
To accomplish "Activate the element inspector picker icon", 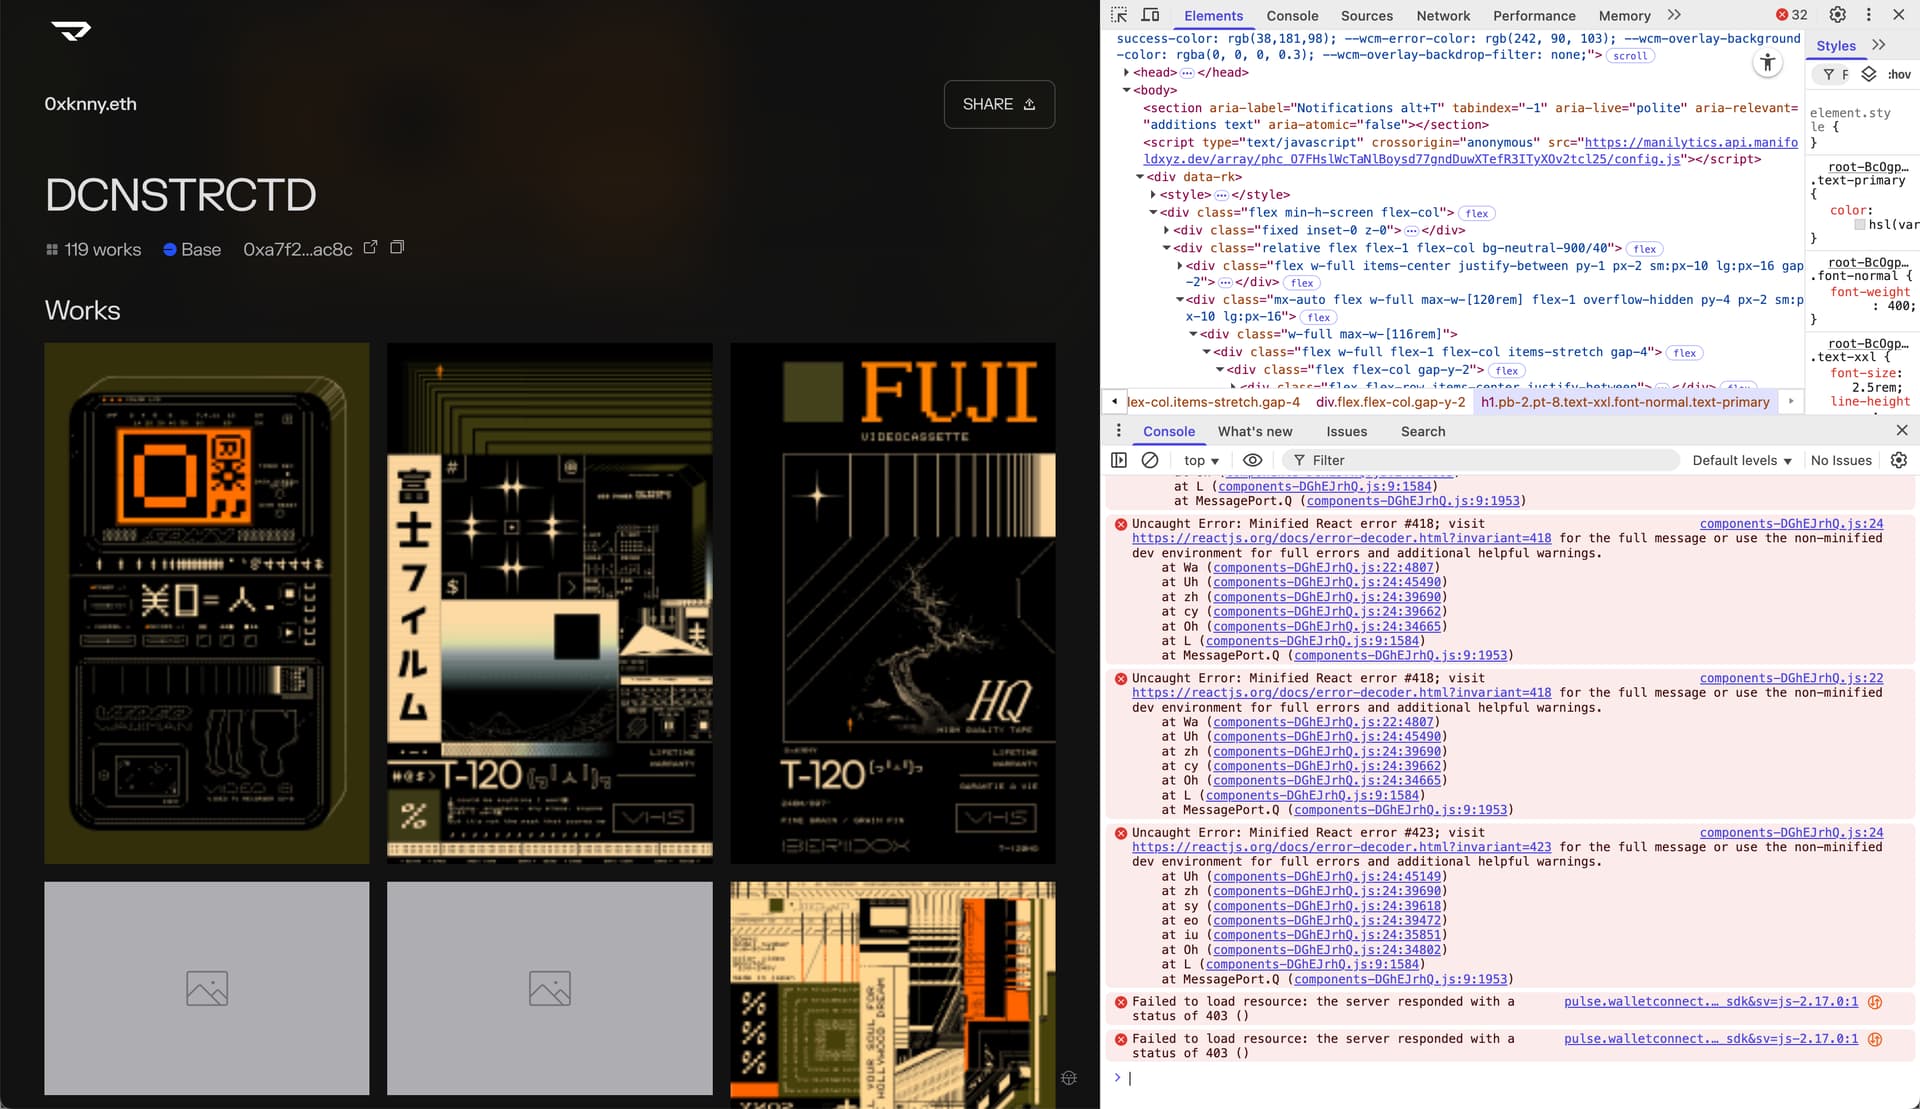I will point(1119,15).
